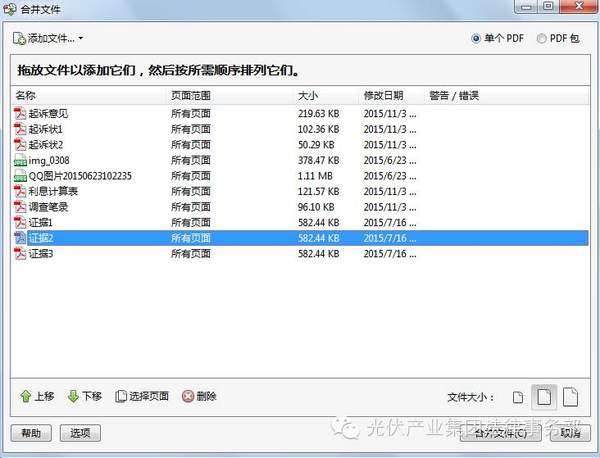
Task: Click the green 下移 arrow icon
Action: [x=73, y=396]
